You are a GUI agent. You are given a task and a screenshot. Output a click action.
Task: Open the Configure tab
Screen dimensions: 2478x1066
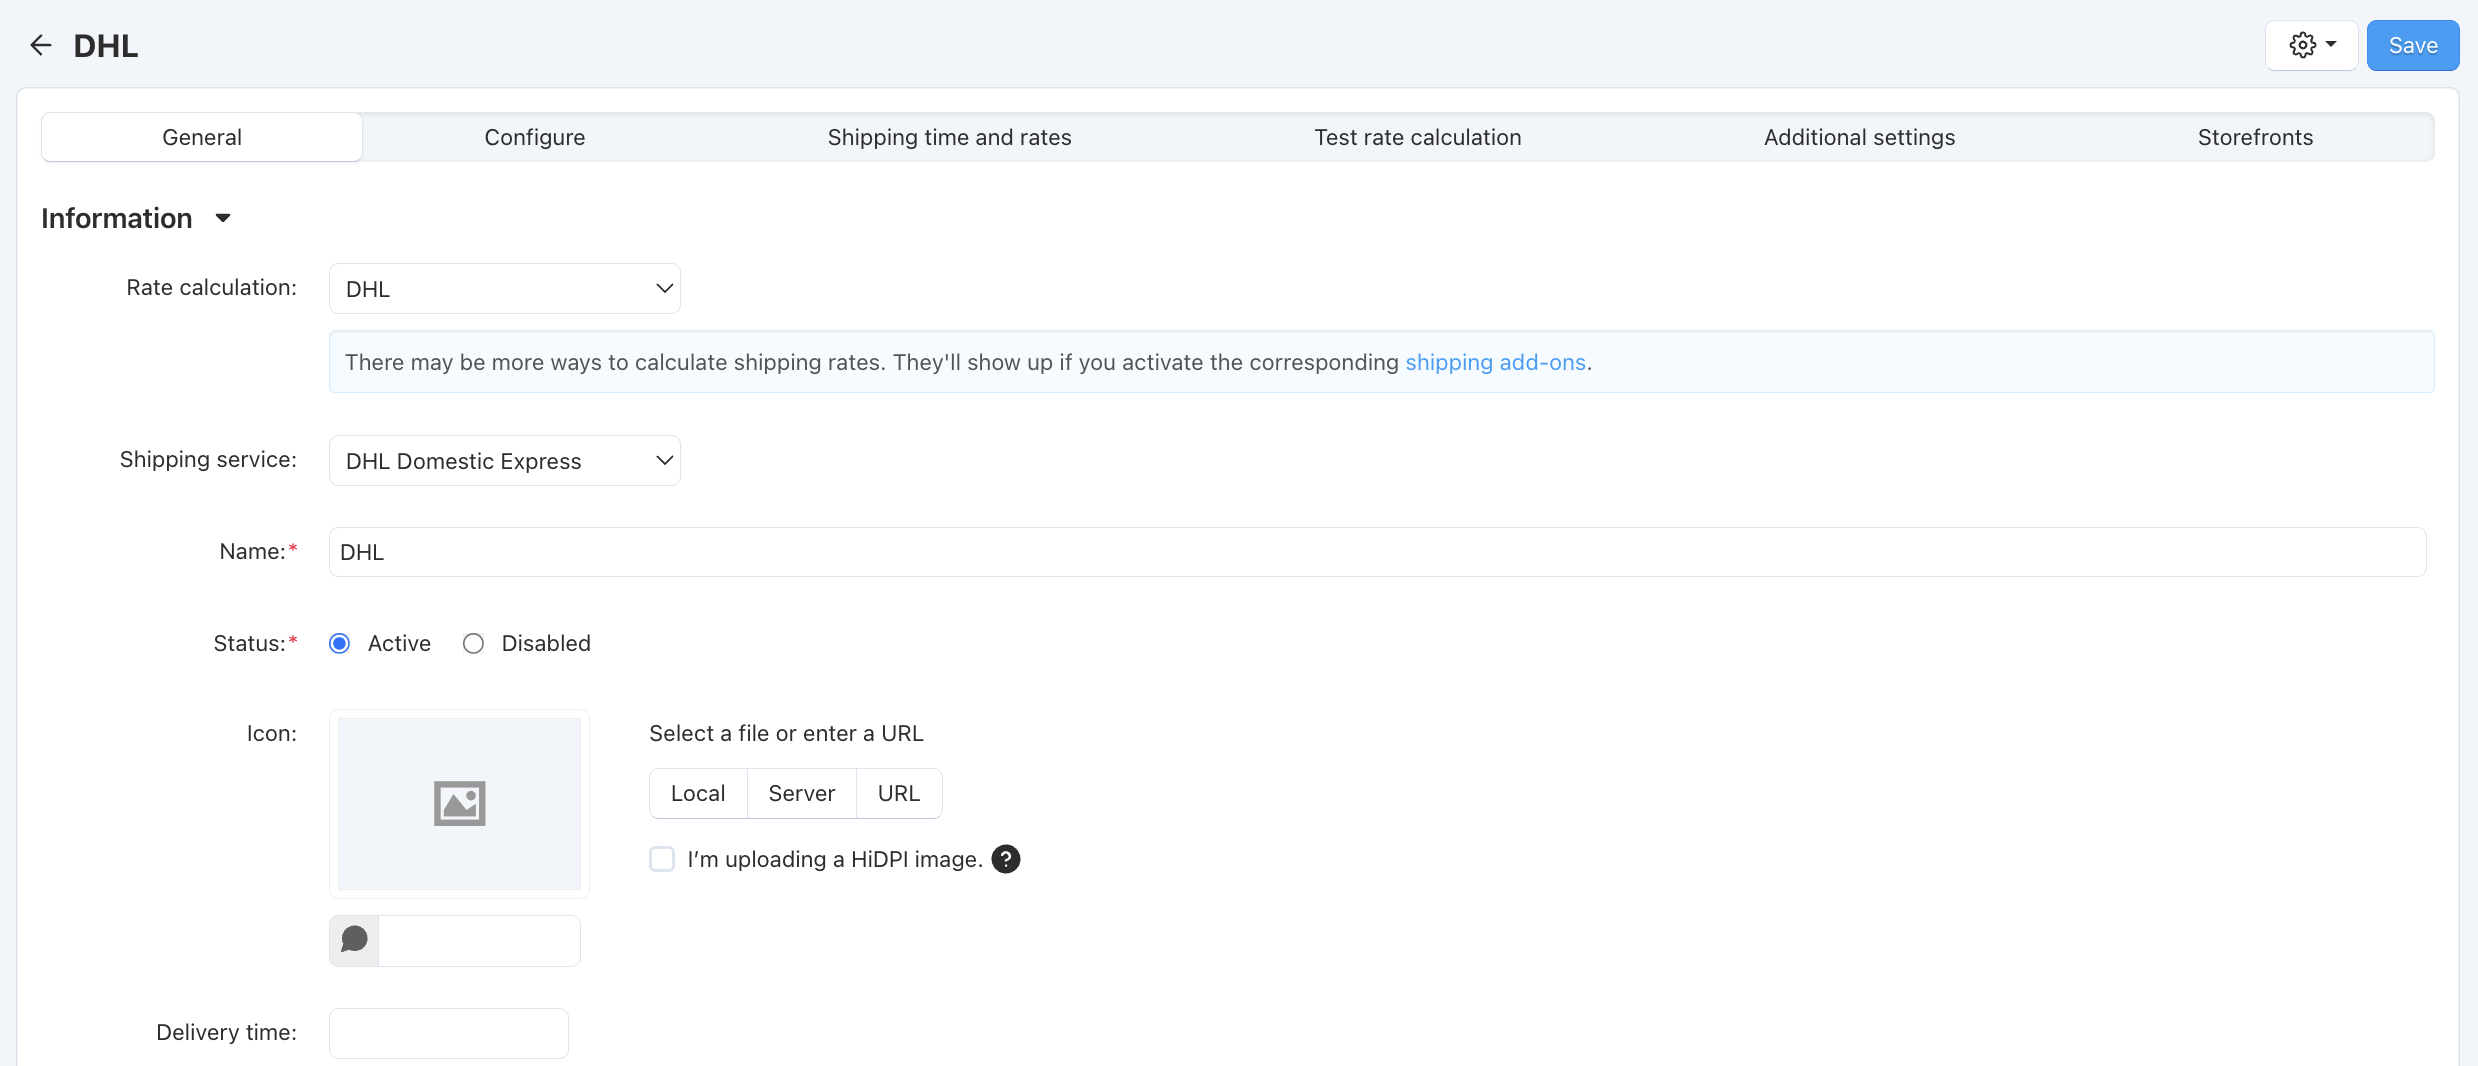535,137
